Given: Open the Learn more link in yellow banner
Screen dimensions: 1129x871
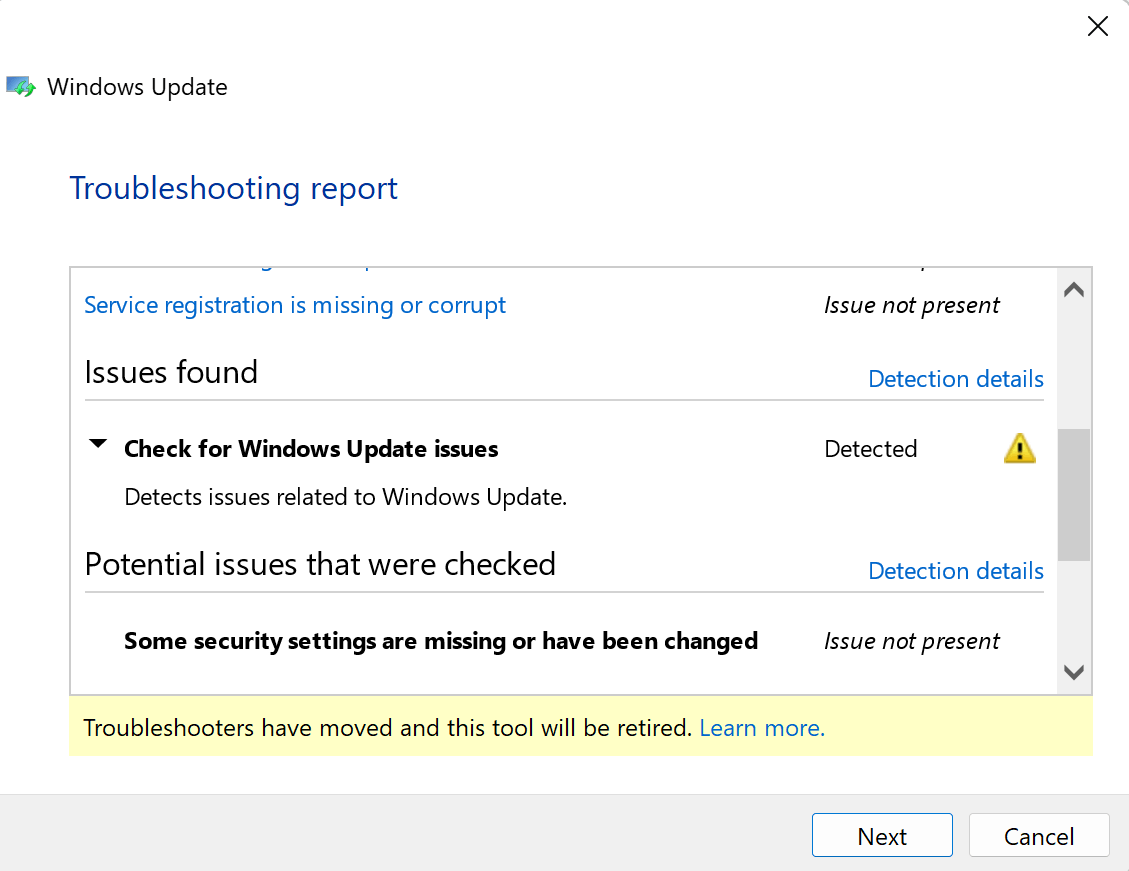Looking at the screenshot, I should [762, 728].
